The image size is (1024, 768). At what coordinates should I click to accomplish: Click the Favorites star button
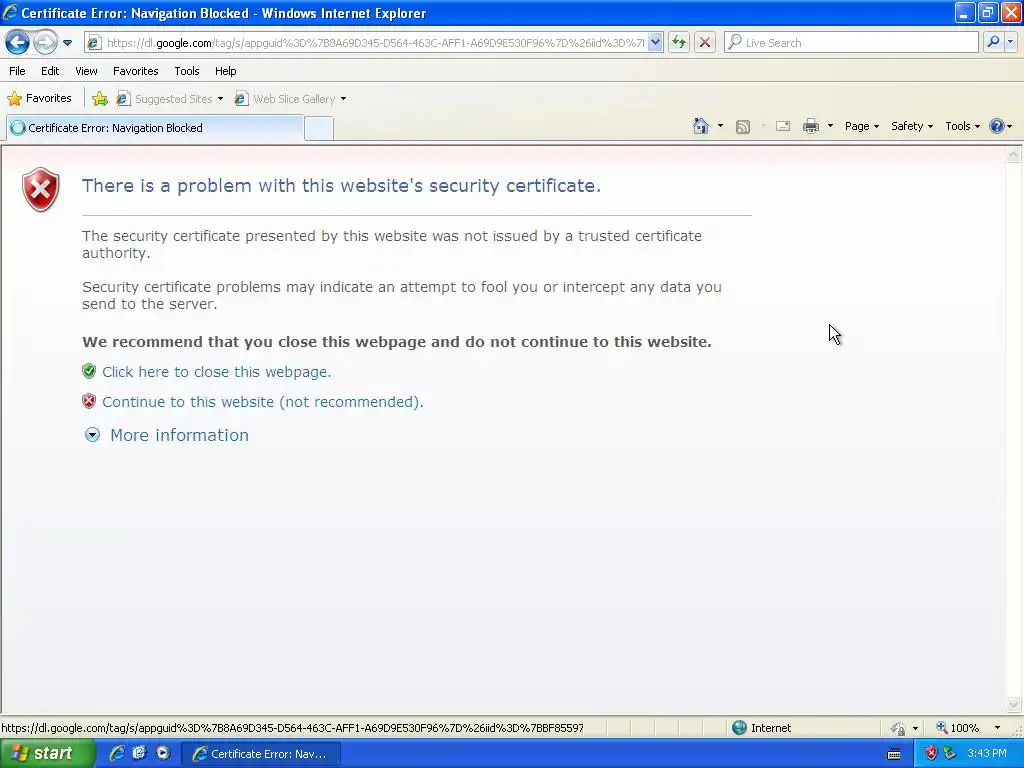pyautogui.click(x=39, y=99)
